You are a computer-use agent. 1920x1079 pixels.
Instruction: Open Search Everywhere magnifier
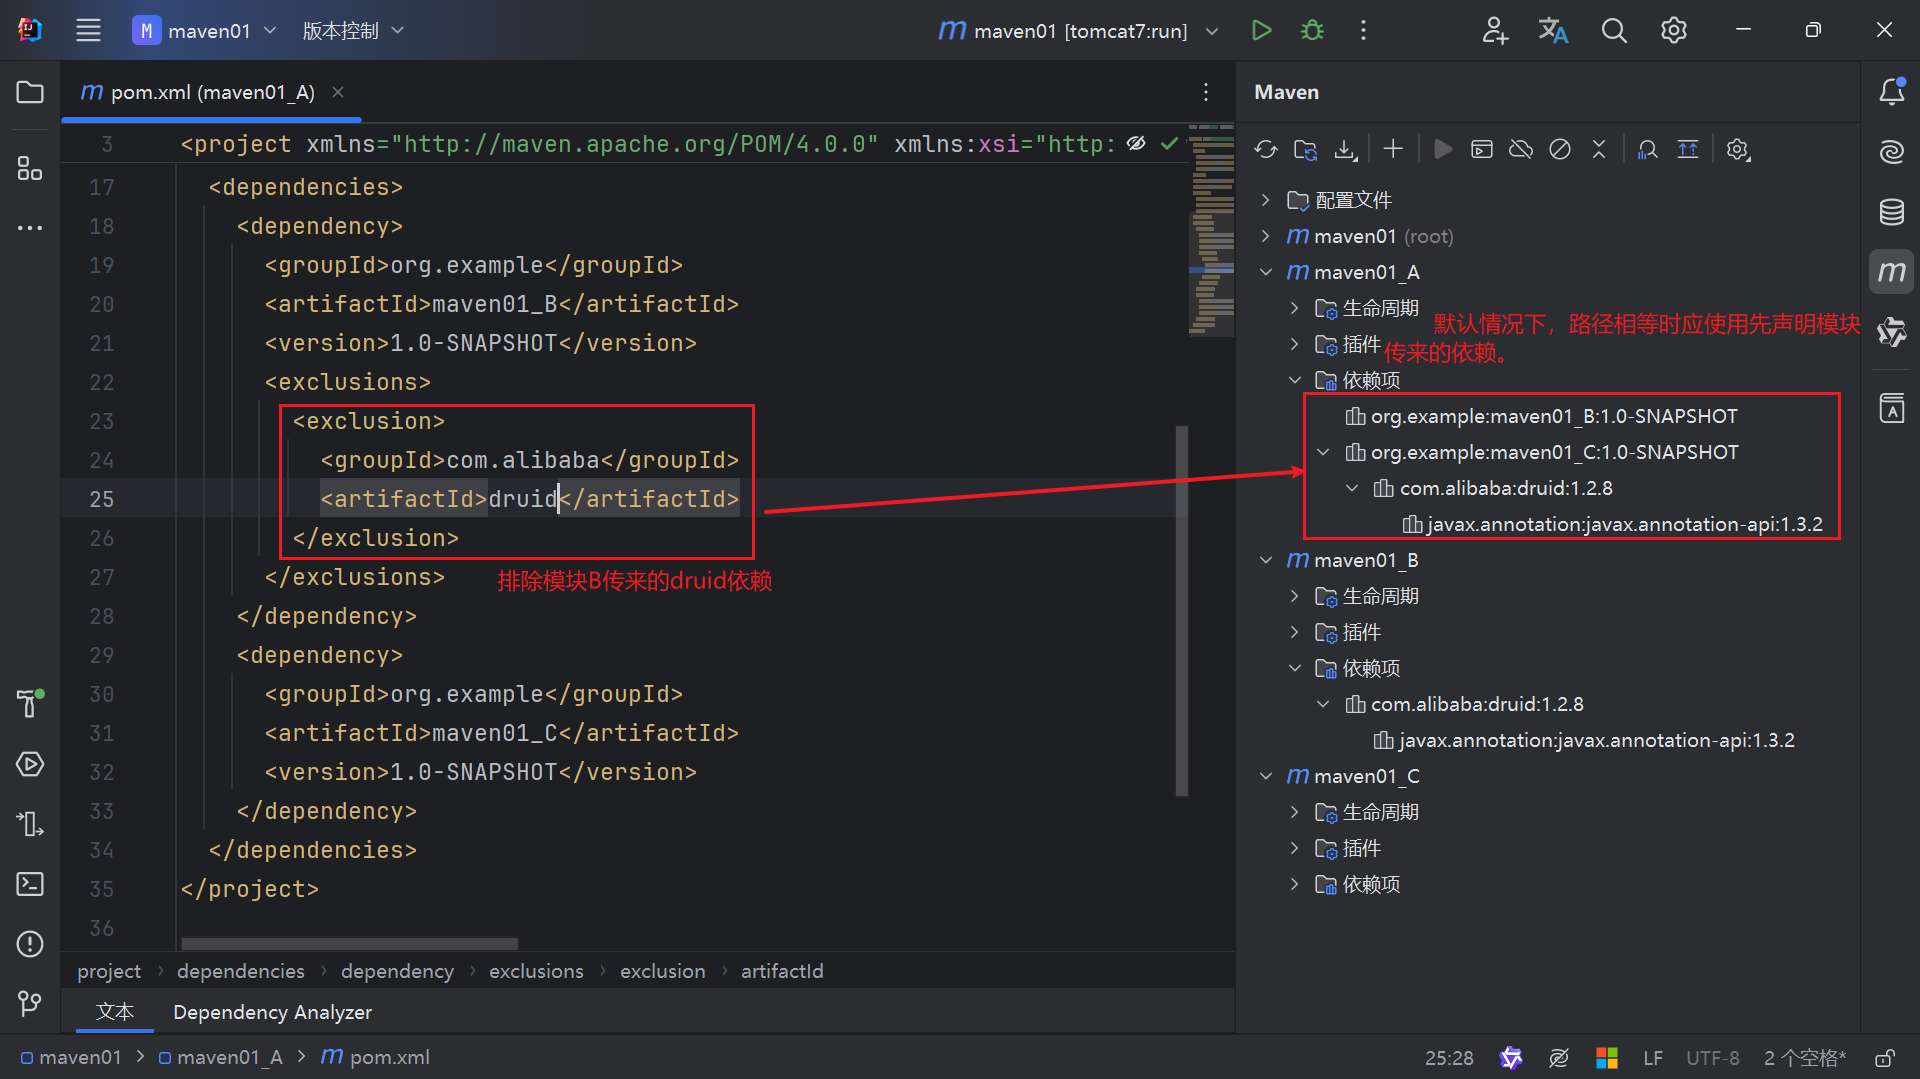(1614, 30)
